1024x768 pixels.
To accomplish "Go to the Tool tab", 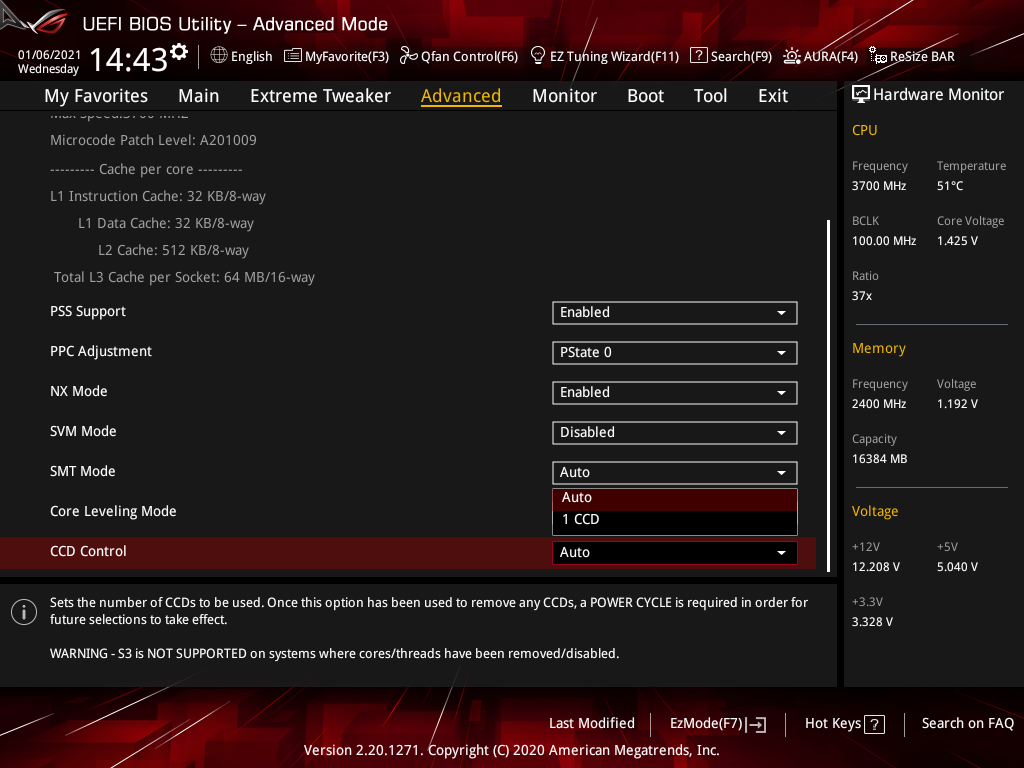I will [710, 96].
